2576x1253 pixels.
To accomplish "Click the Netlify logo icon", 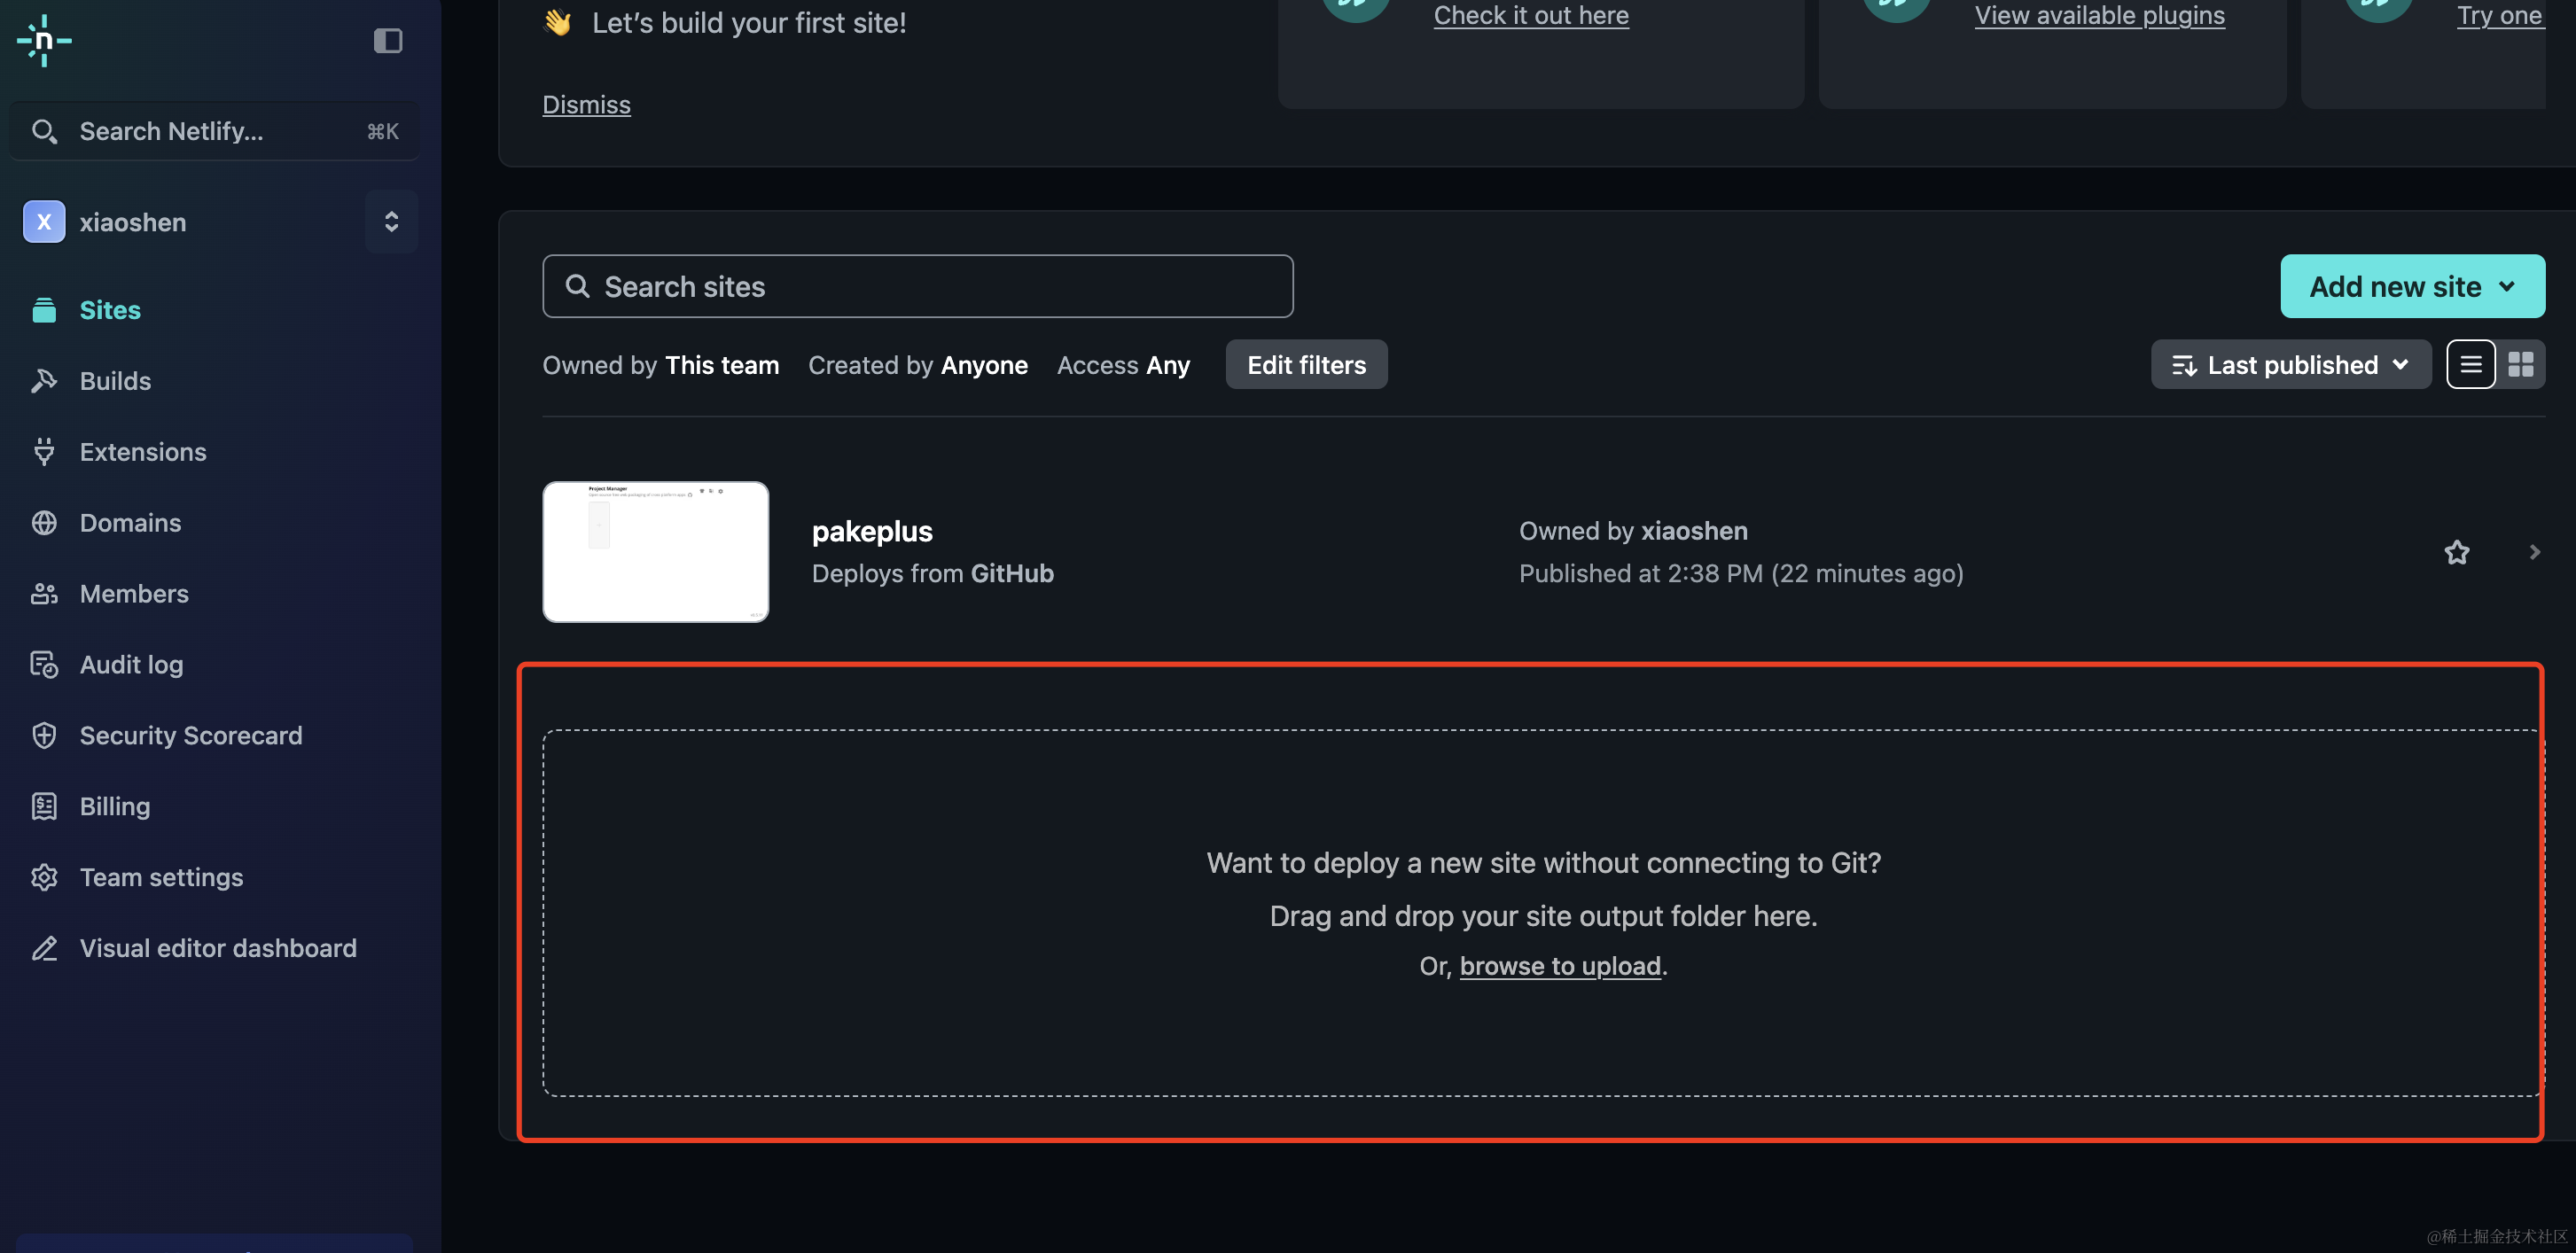I will point(44,41).
